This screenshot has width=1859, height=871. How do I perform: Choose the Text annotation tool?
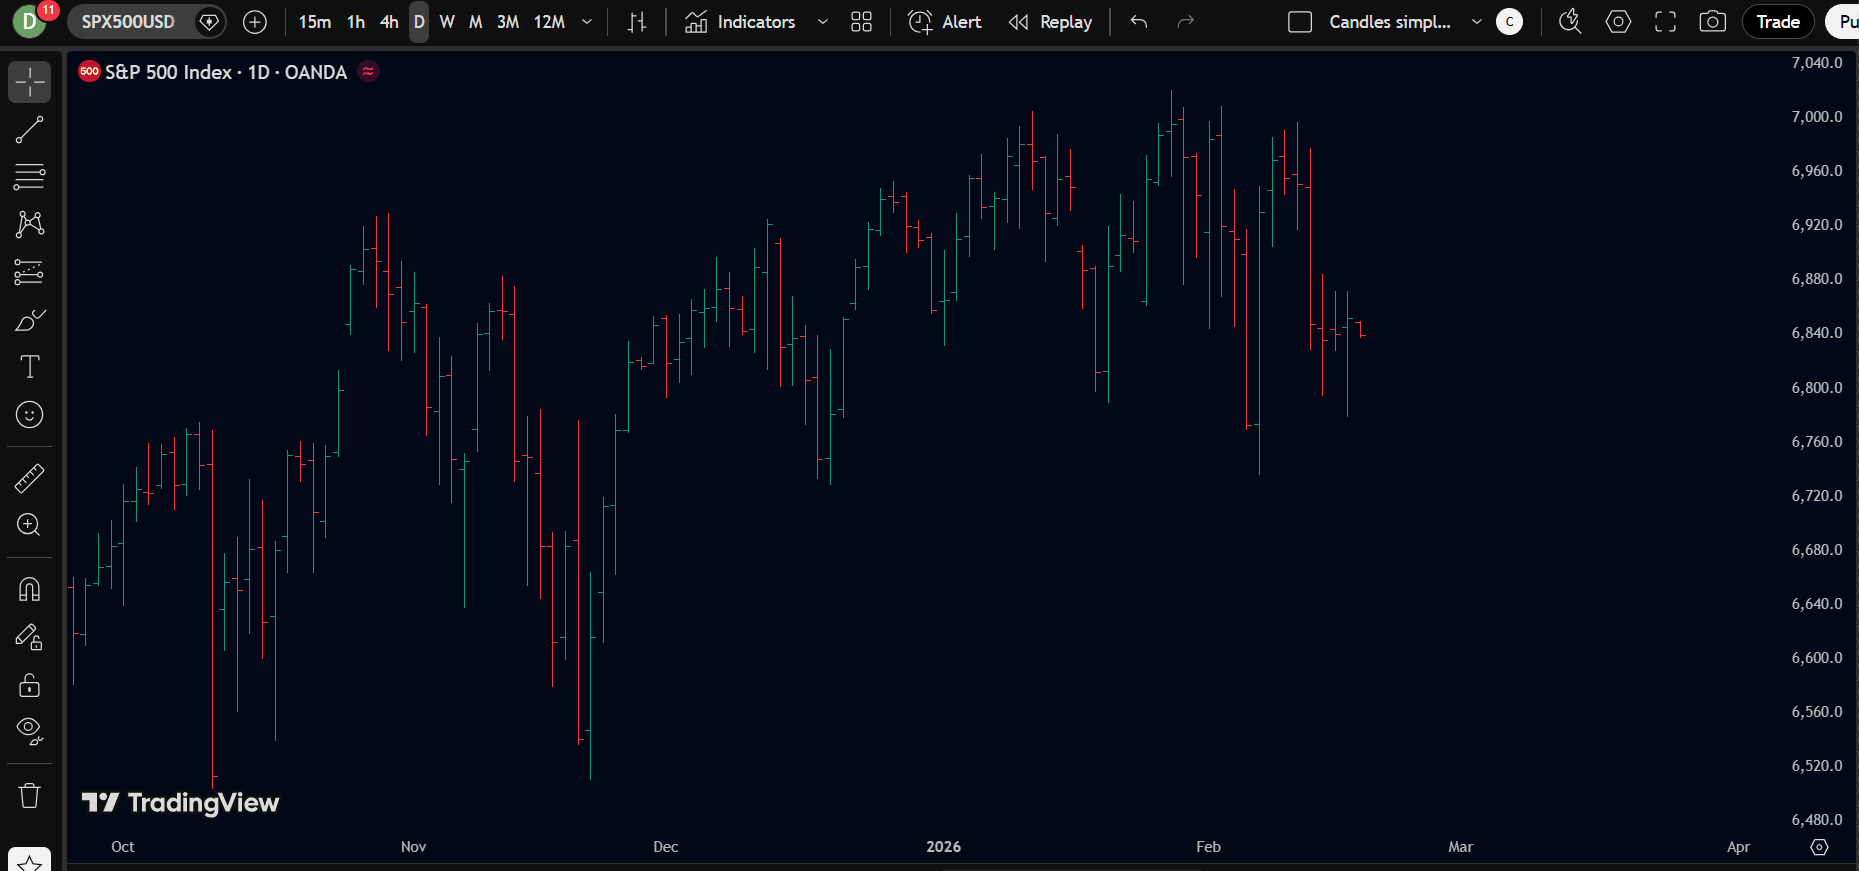pos(30,367)
